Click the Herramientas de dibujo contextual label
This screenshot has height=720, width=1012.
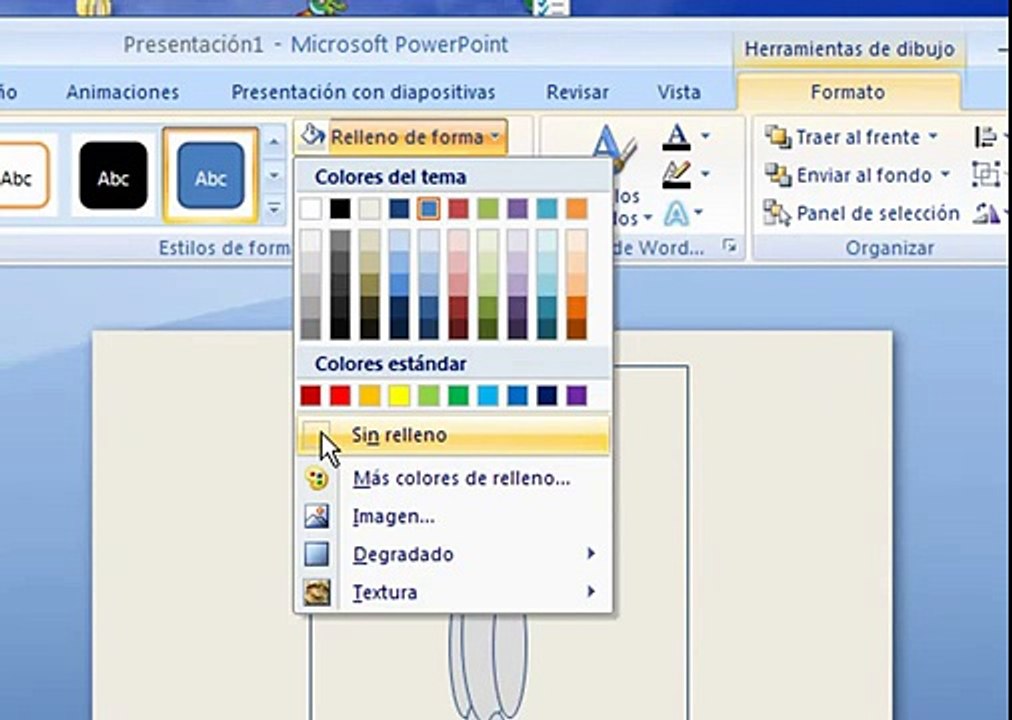pos(849,49)
